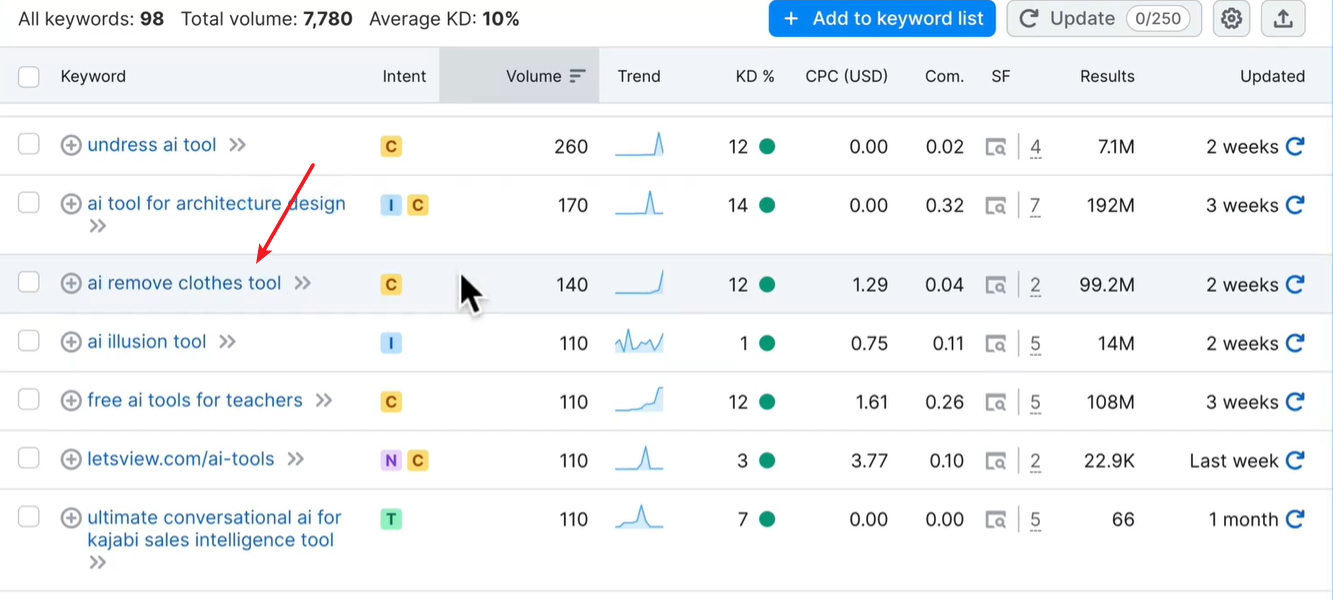1333x600 pixels.
Task: Expand chevrons next to 'ai illusion tool'
Action: pos(227,342)
